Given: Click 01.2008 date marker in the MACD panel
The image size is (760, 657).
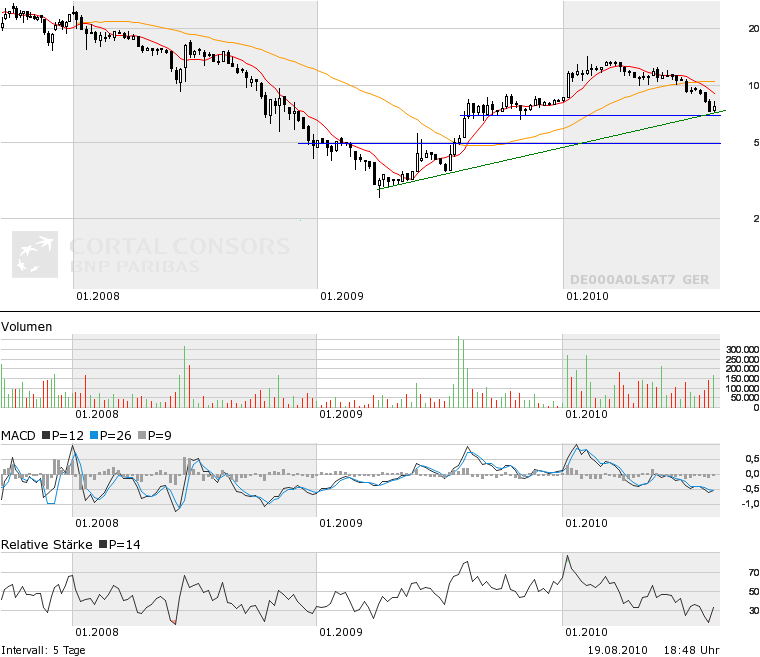Looking at the screenshot, I should click(97, 522).
